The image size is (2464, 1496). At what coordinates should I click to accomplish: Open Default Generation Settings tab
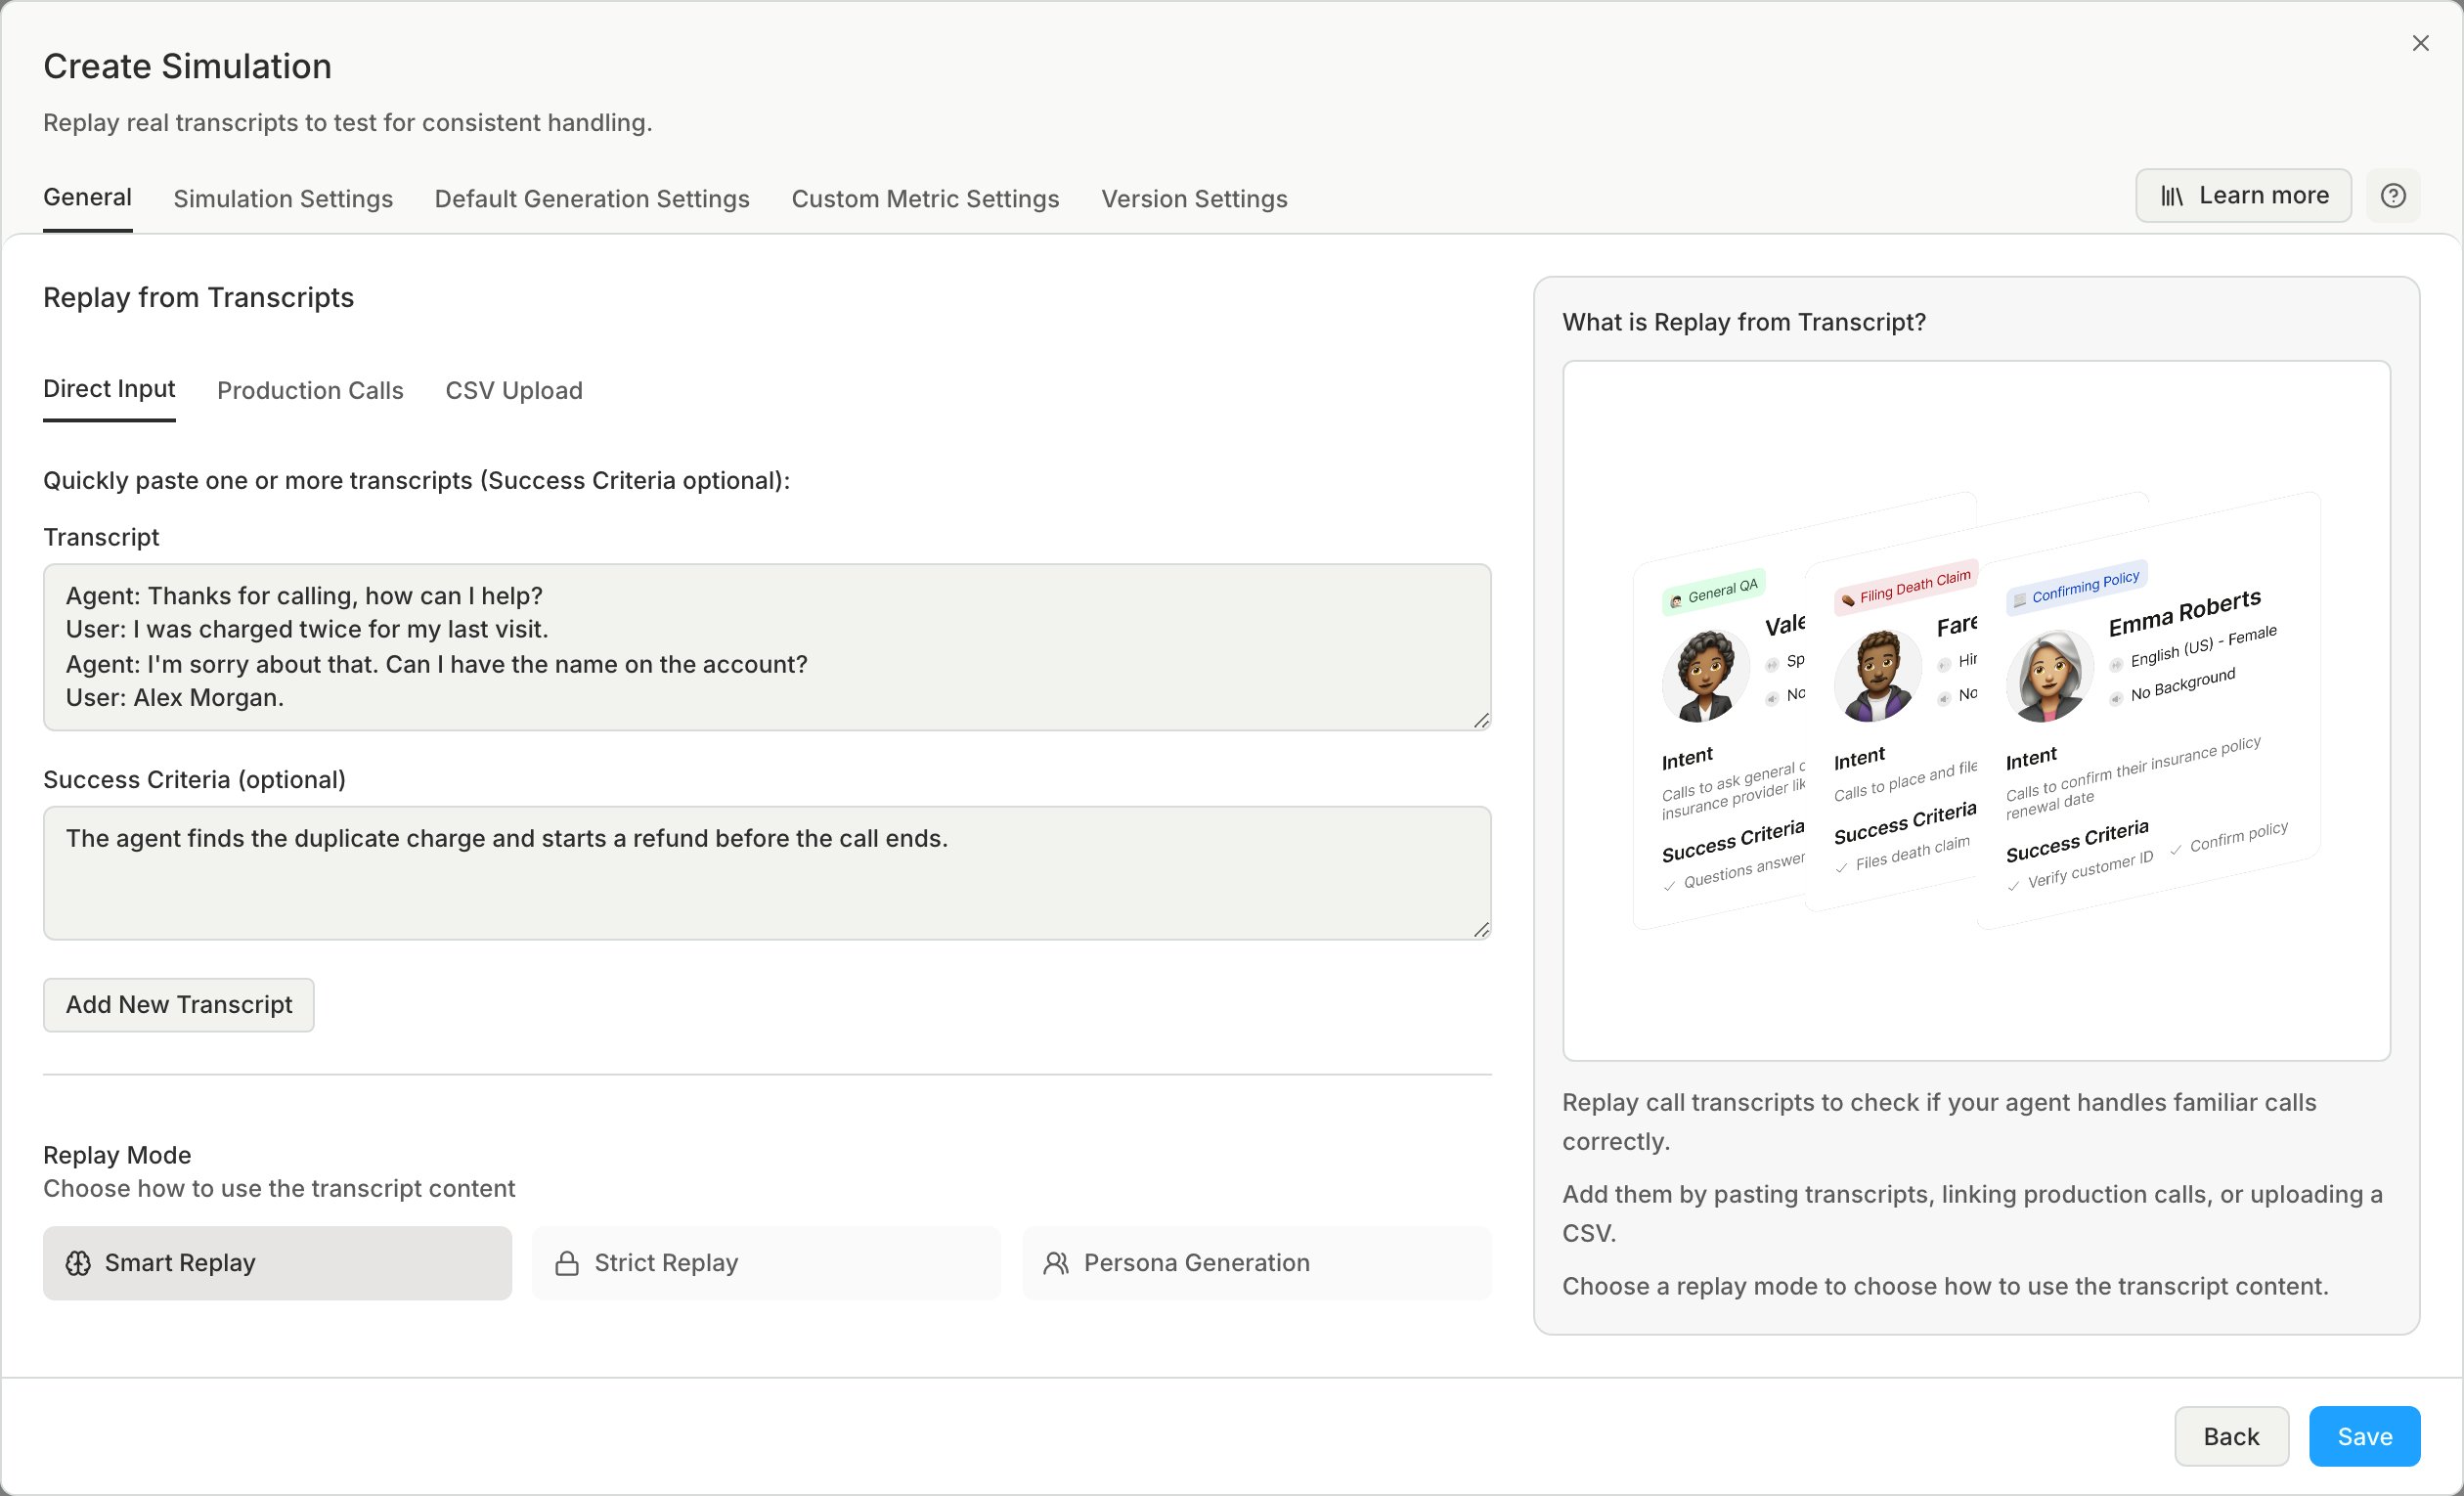(x=592, y=199)
